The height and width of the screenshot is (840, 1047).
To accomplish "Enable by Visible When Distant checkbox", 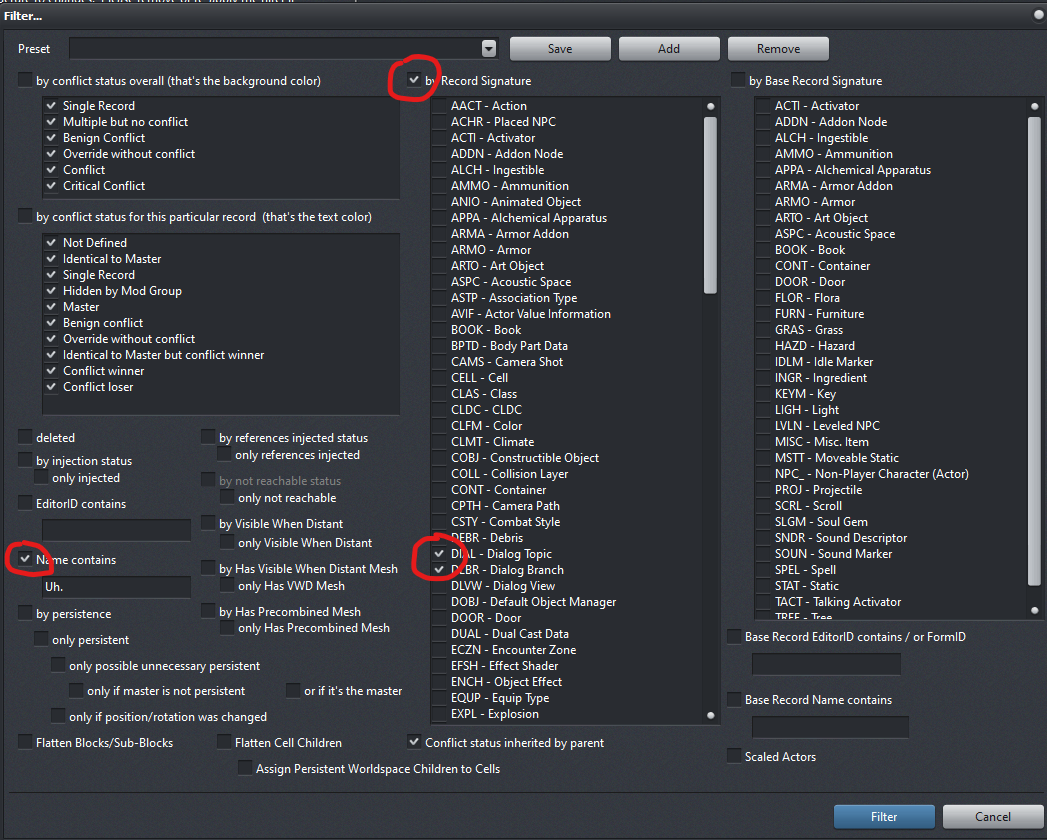I will 208,523.
